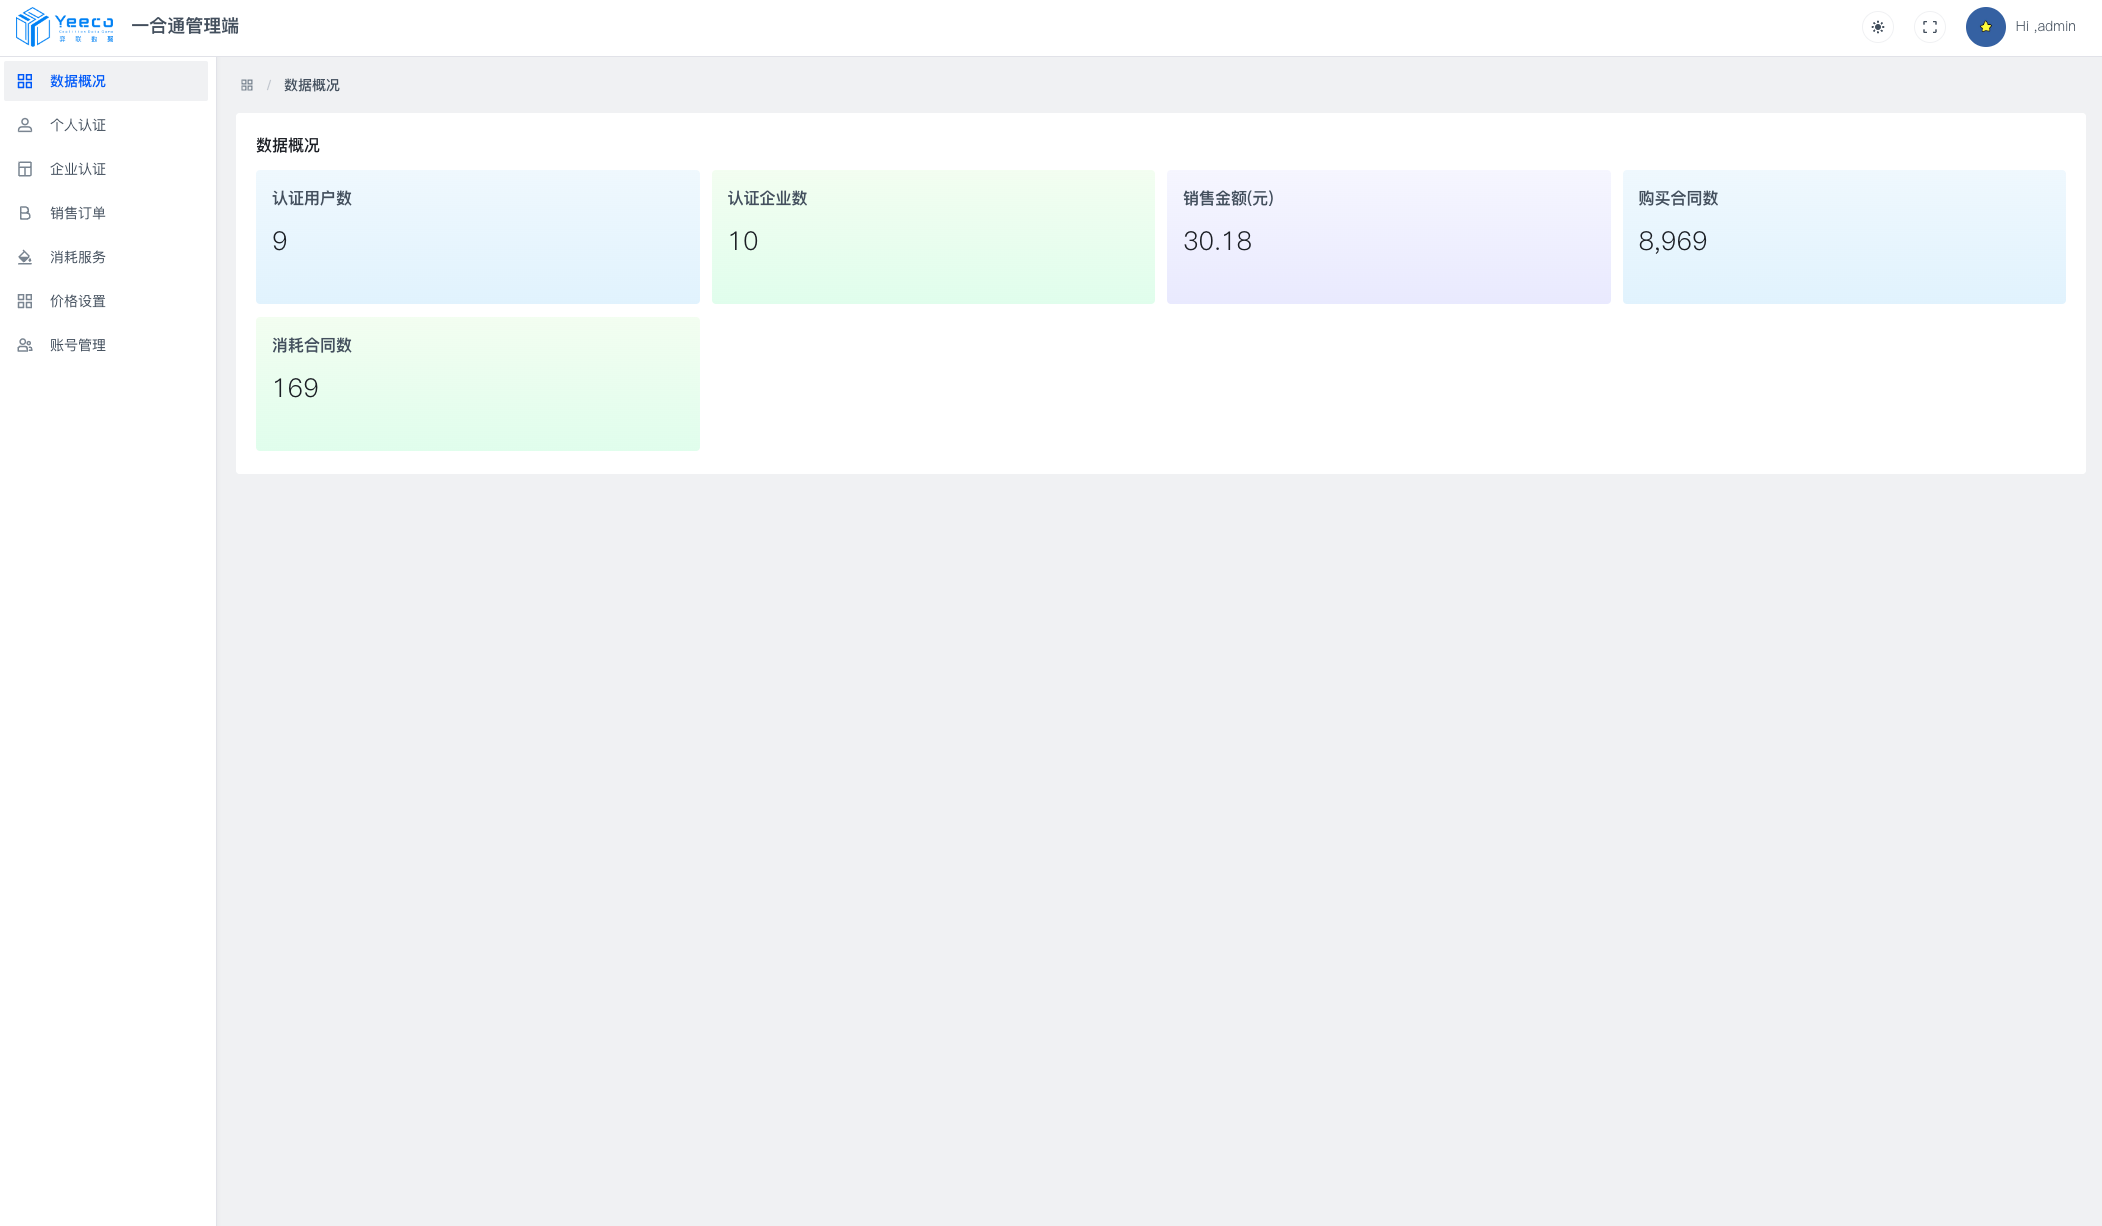Viewport: 2102px width, 1226px height.
Task: Select 销售订单 menu item
Action: pyautogui.click(x=78, y=213)
